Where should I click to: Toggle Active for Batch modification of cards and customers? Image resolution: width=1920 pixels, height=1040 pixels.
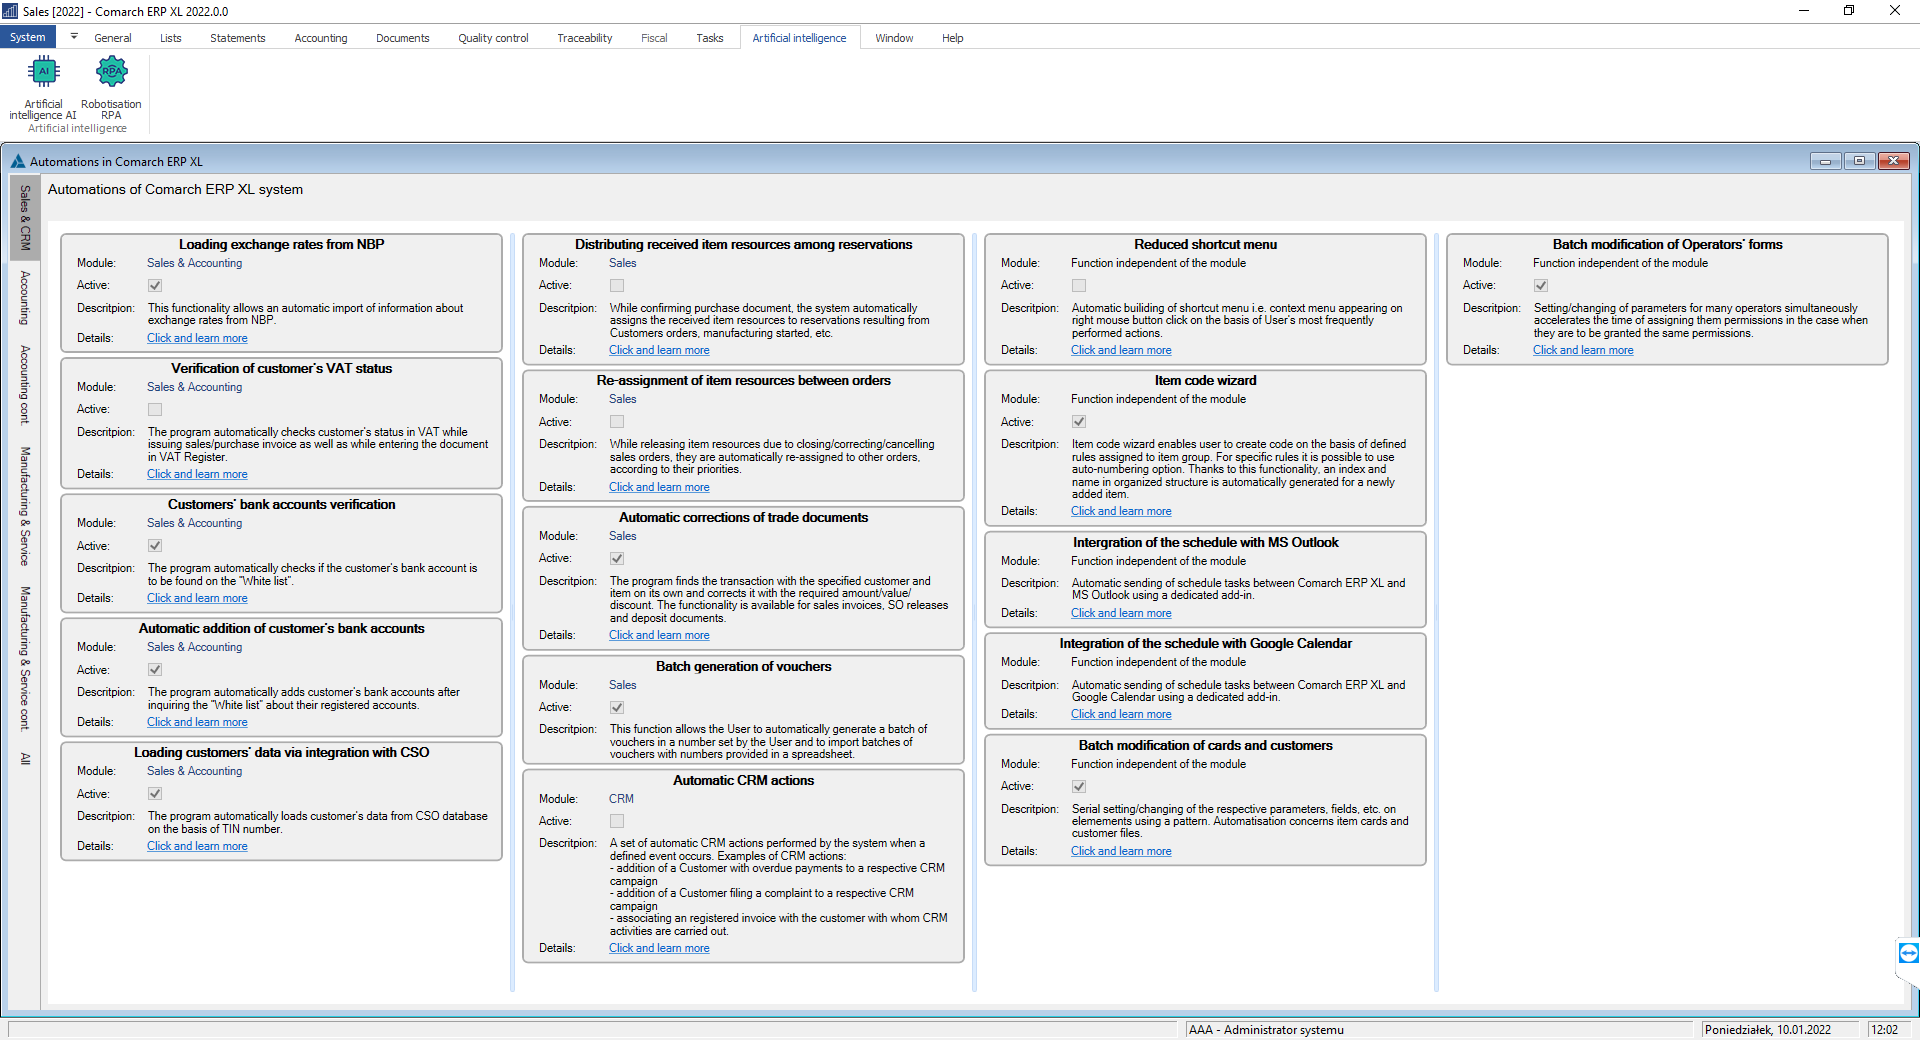click(1079, 787)
